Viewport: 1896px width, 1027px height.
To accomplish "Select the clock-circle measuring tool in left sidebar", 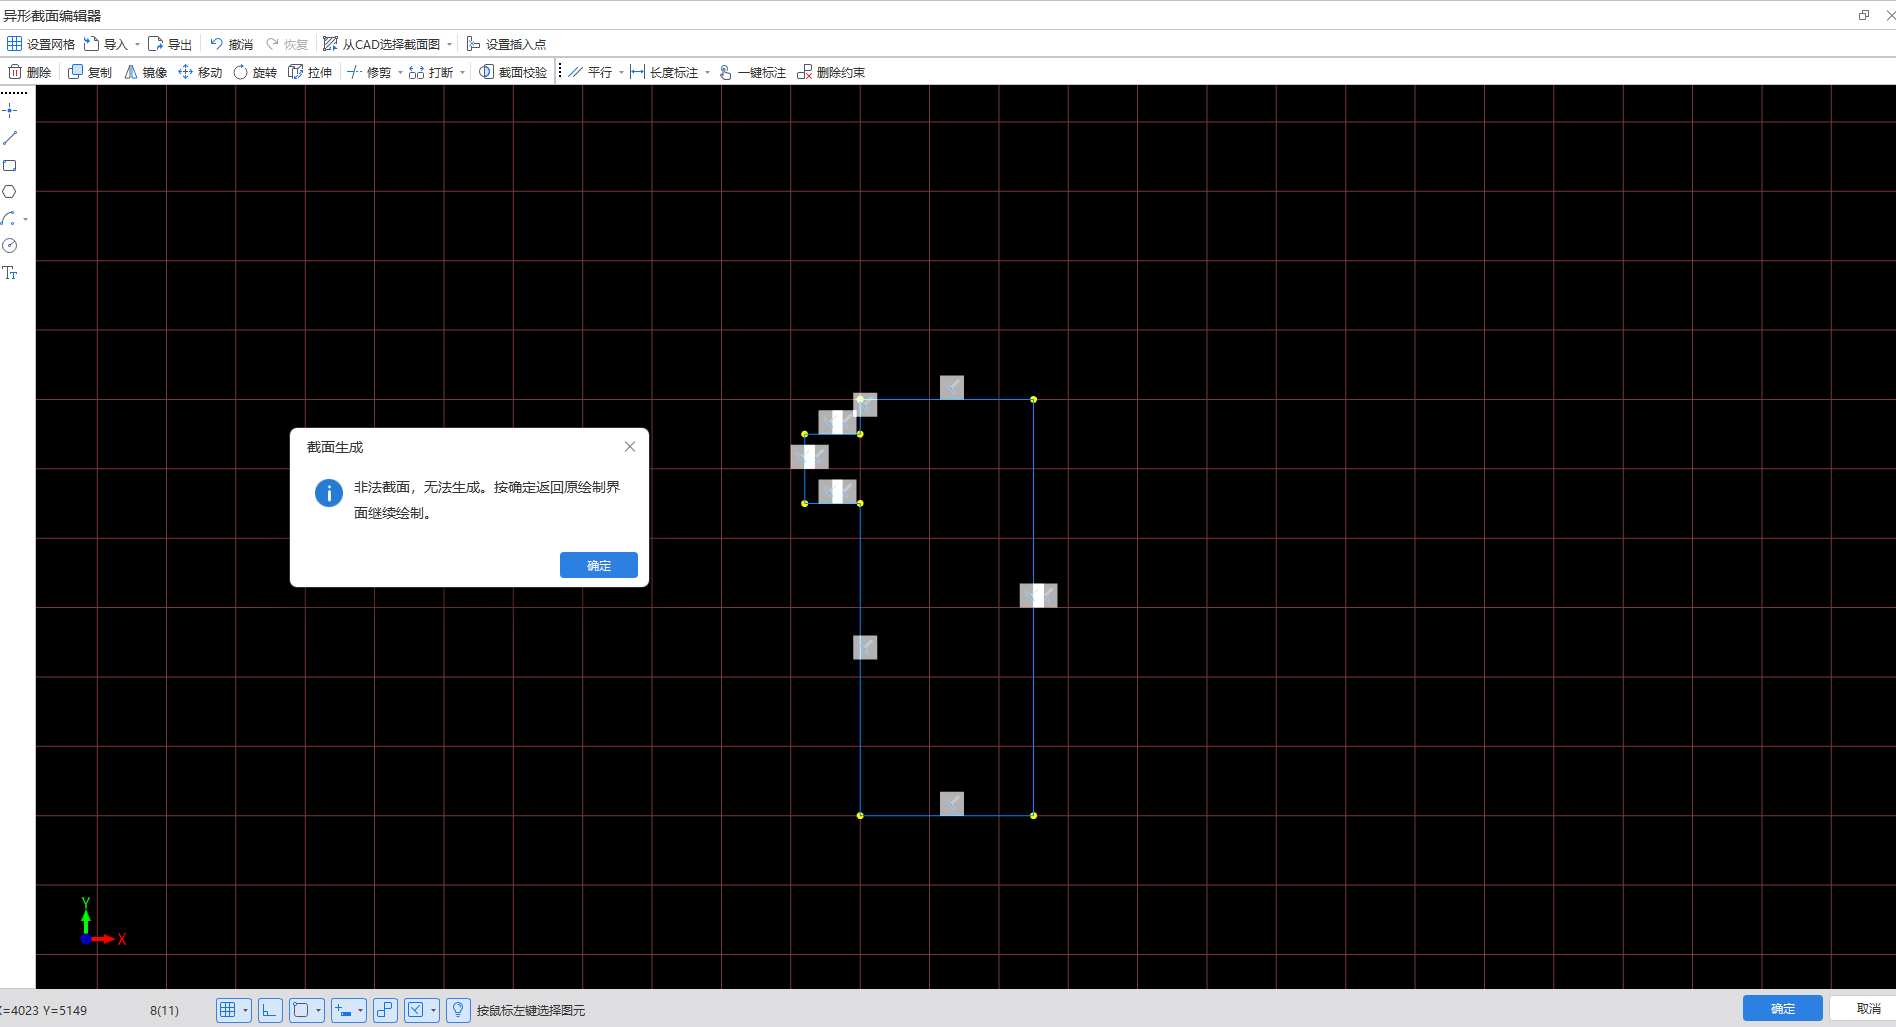I will pos(10,246).
